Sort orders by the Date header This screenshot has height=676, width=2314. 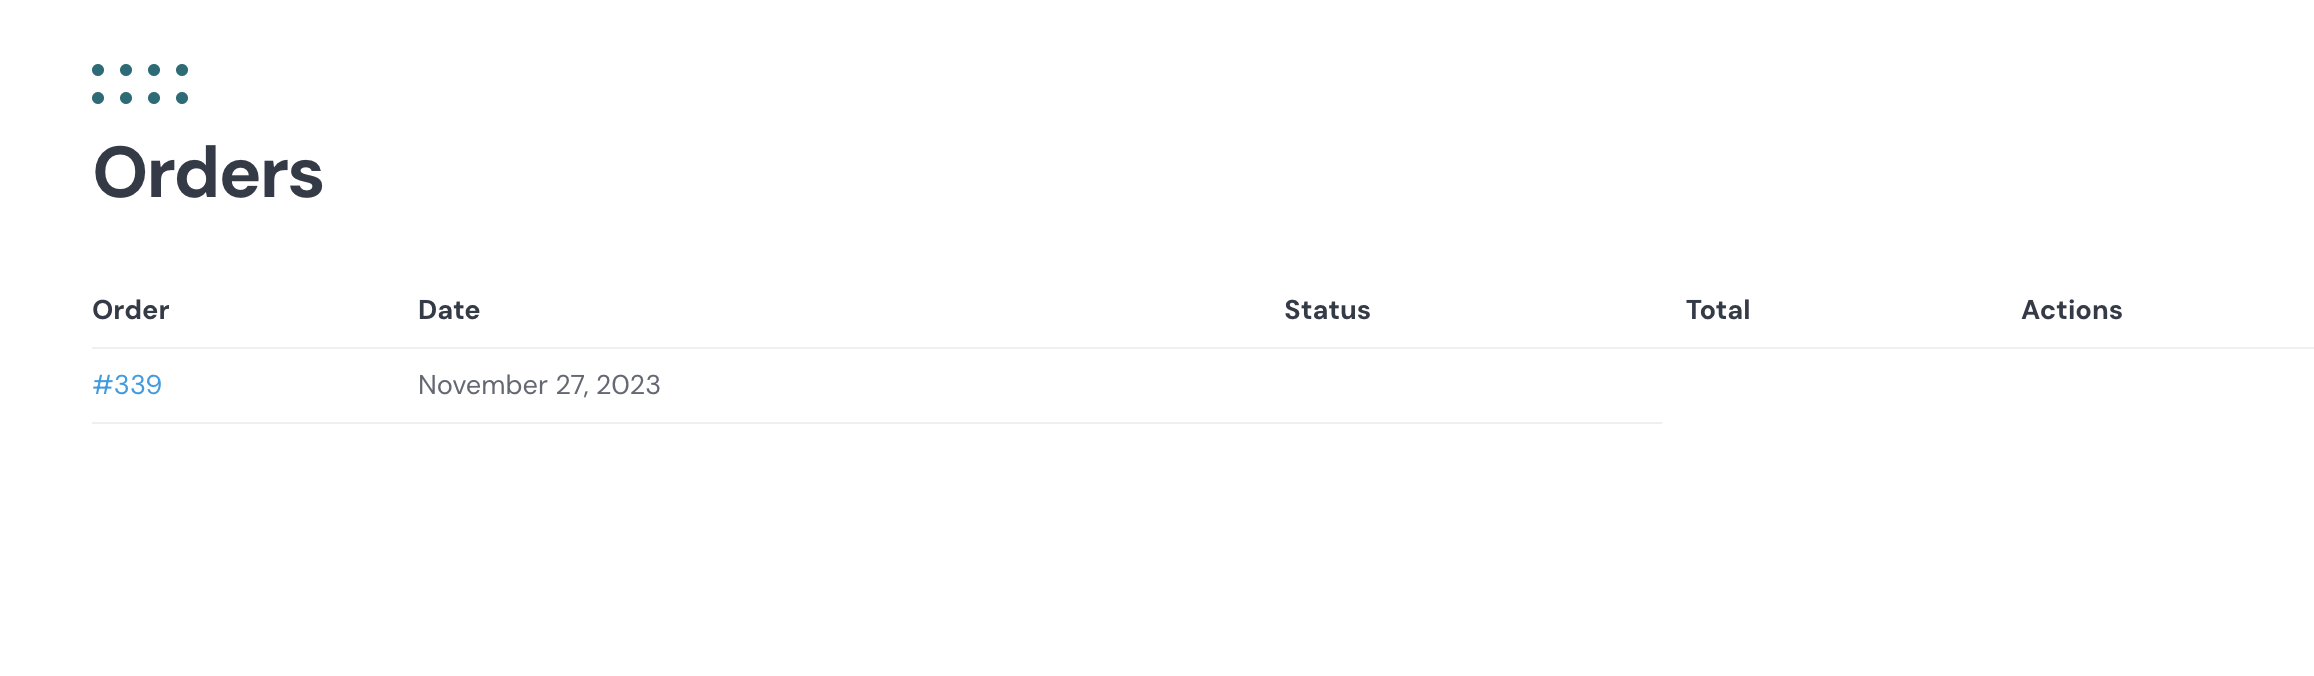[449, 310]
